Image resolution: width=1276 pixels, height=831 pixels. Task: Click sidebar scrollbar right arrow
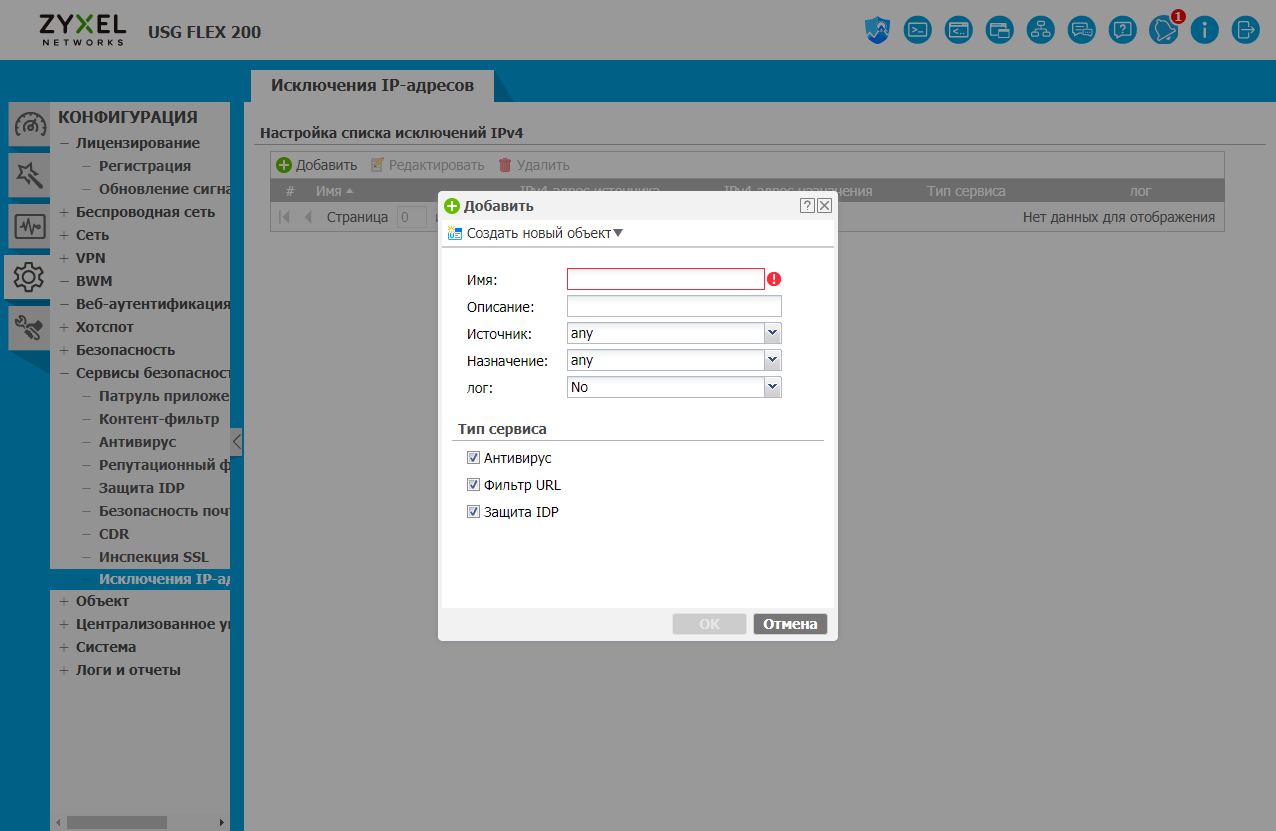point(221,822)
